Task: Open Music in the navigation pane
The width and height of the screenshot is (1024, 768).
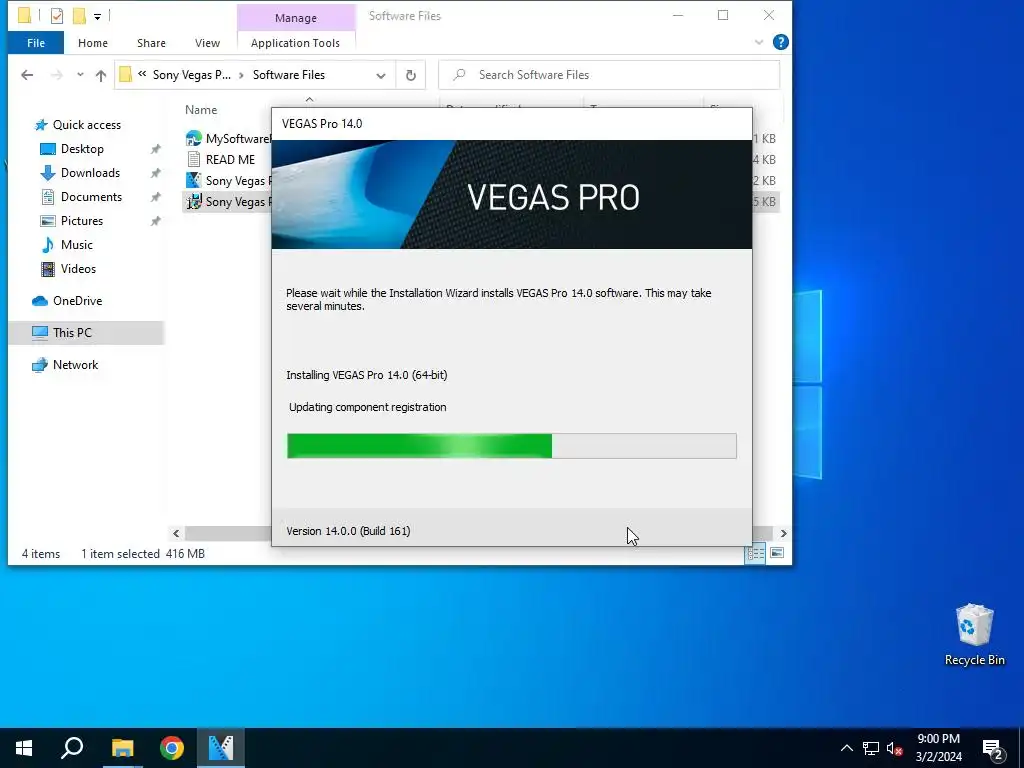Action: click(76, 245)
